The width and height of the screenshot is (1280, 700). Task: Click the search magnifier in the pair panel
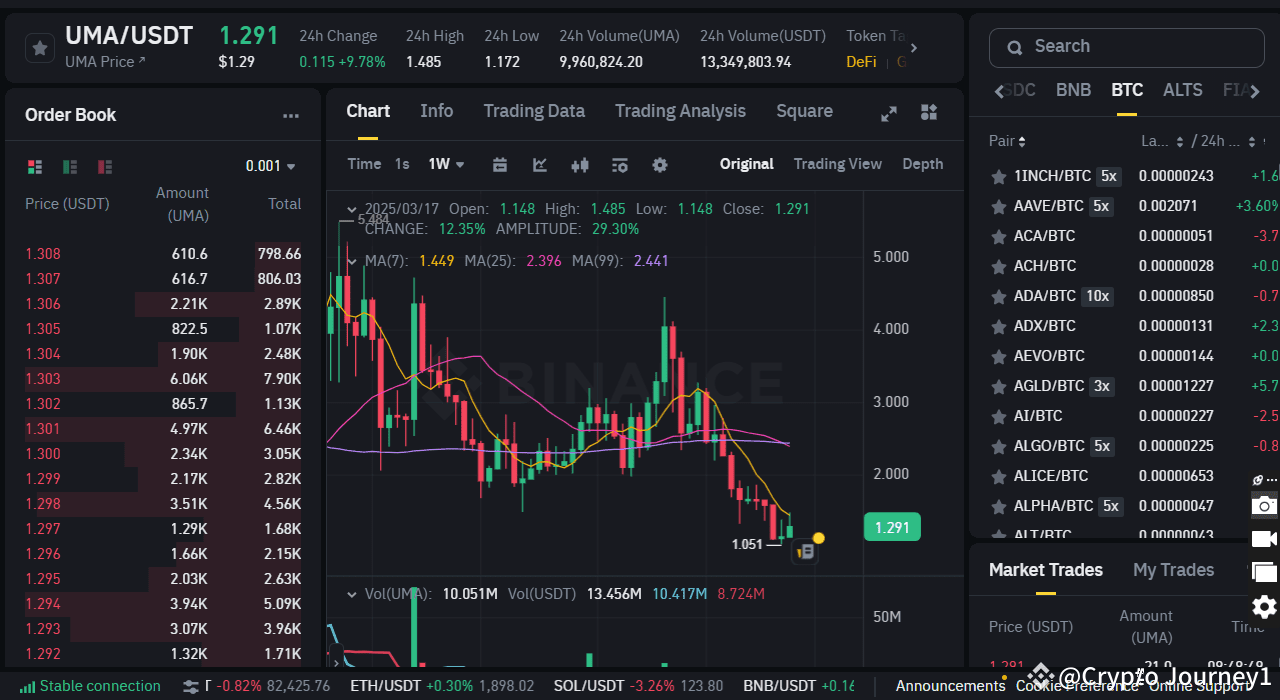pyautogui.click(x=1014, y=47)
